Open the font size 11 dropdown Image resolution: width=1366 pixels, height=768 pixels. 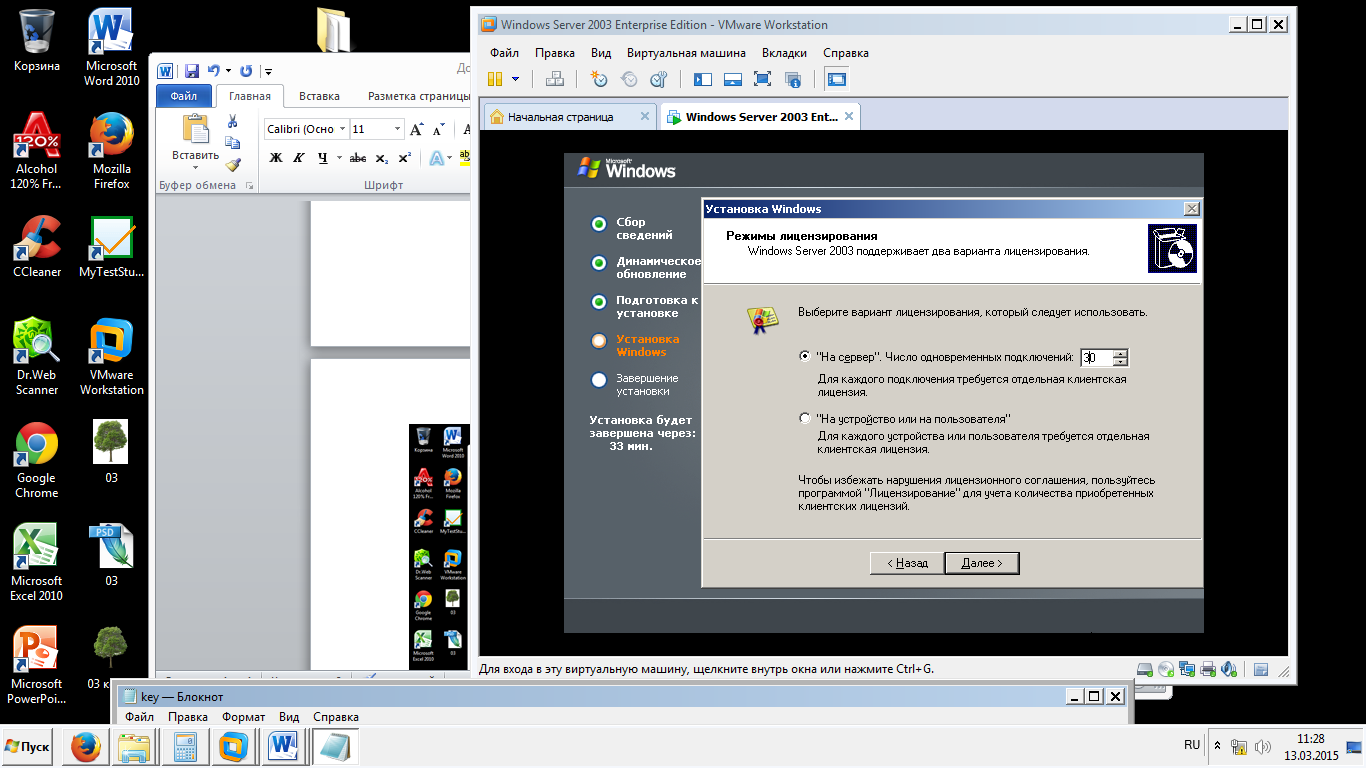pyautogui.click(x=398, y=129)
